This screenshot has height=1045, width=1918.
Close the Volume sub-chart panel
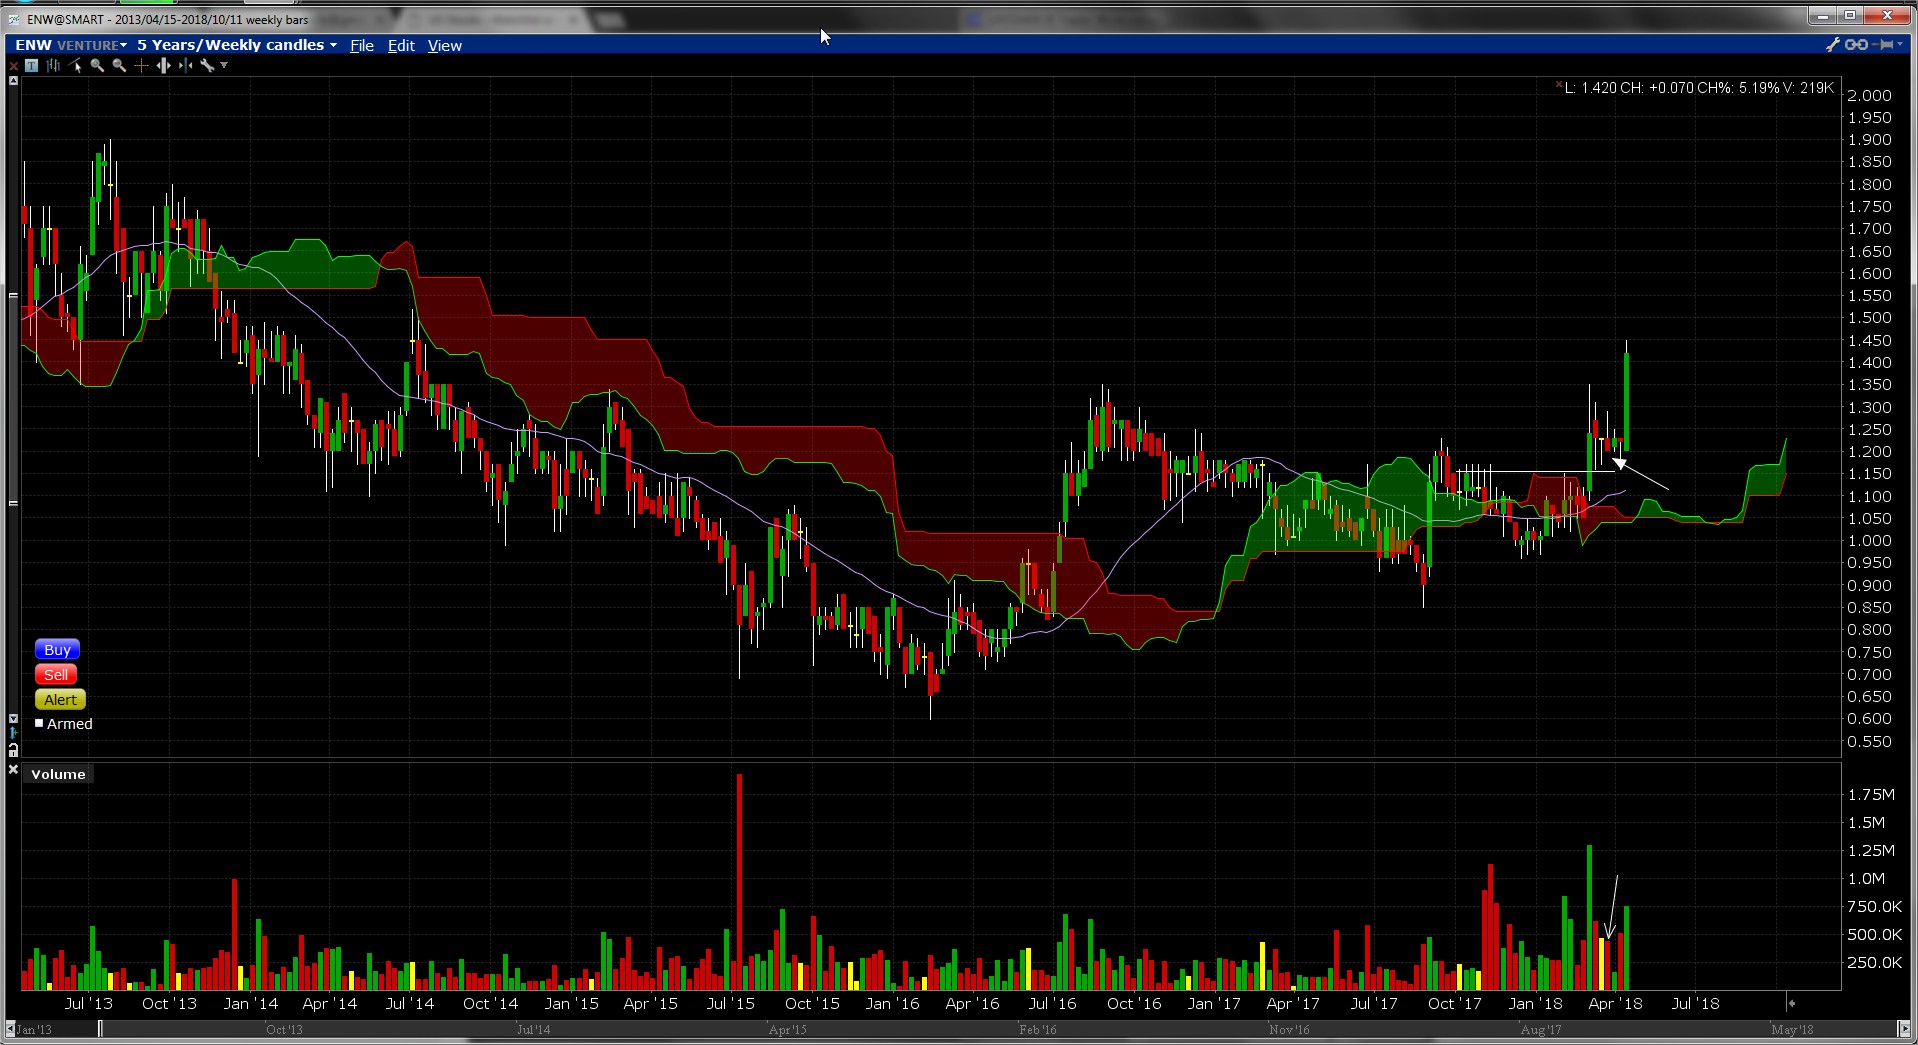point(13,770)
